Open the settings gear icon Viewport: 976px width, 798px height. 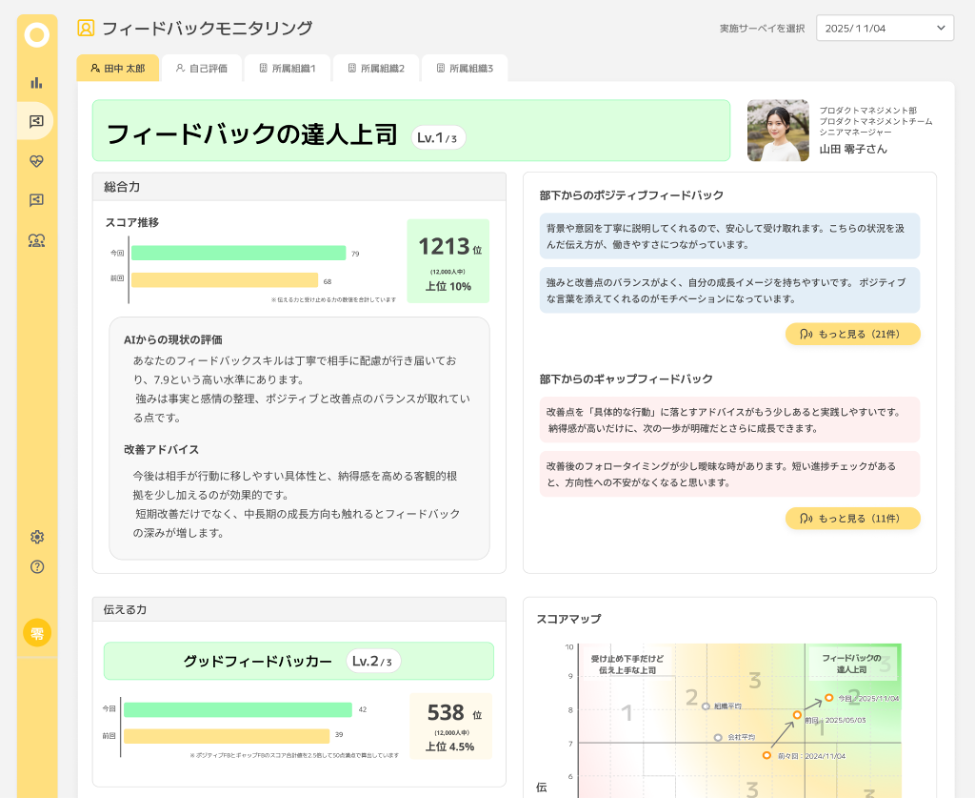37,537
